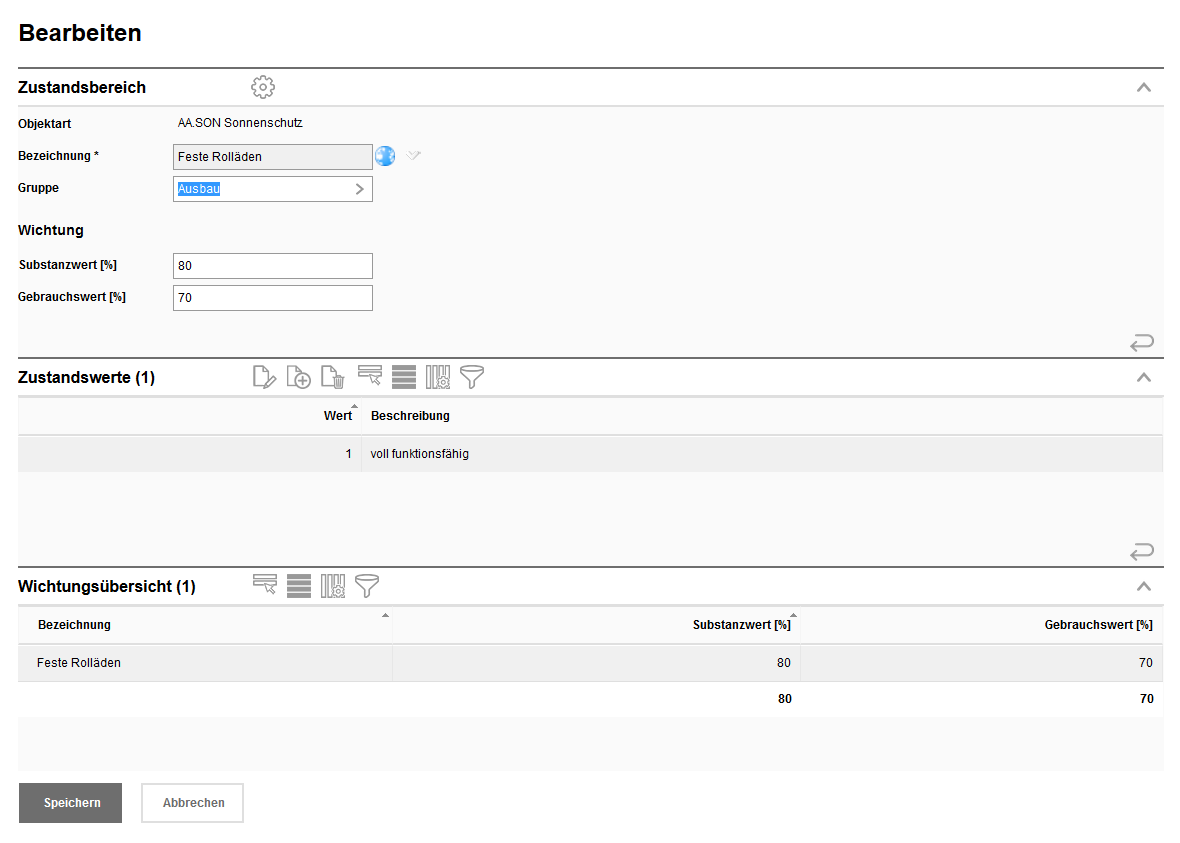This screenshot has height=843, width=1180.
Task: Click the globe translation icon beside Bezeichnung
Action: (385, 156)
